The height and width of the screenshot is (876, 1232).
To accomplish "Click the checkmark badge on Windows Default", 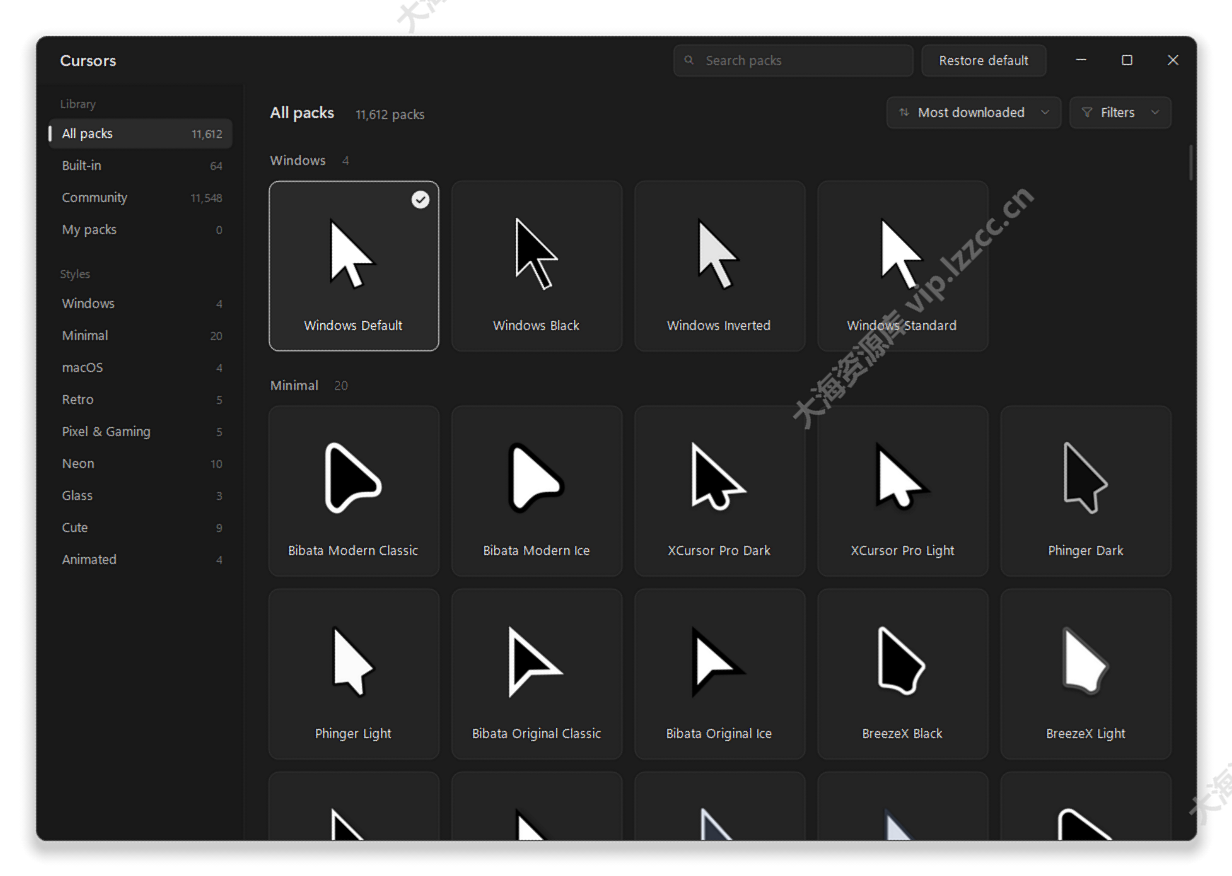I will (x=421, y=200).
